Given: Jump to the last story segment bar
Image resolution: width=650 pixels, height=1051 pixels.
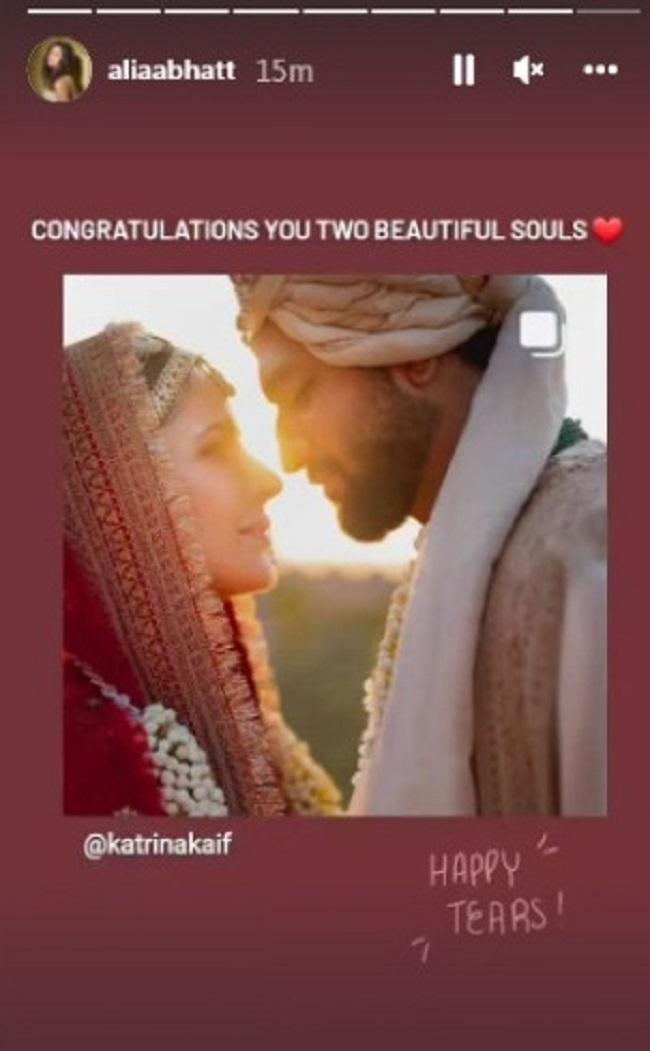Looking at the screenshot, I should tap(609, 11).
